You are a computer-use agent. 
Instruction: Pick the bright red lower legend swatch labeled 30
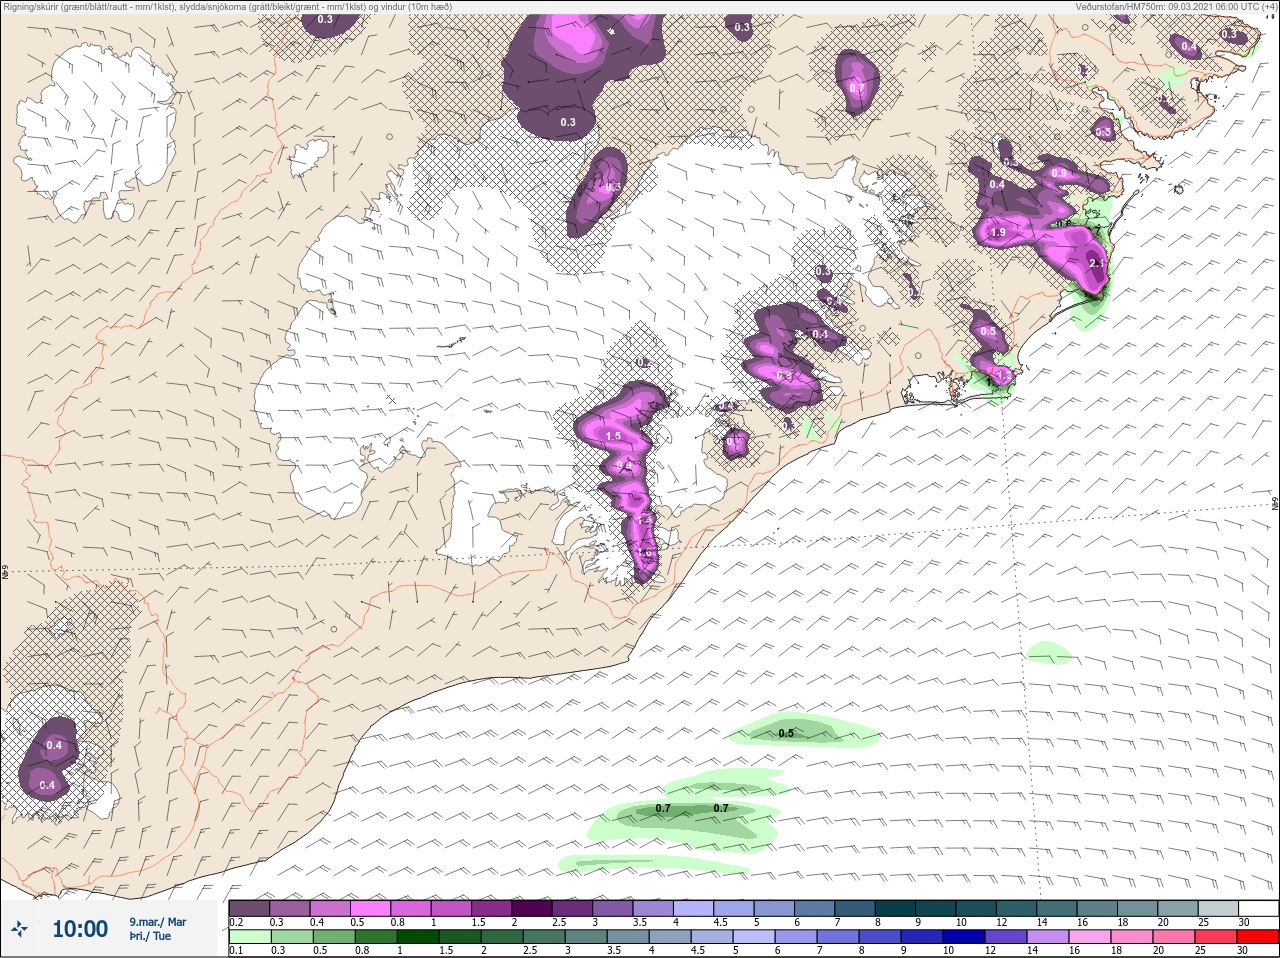pyautogui.click(x=1258, y=937)
